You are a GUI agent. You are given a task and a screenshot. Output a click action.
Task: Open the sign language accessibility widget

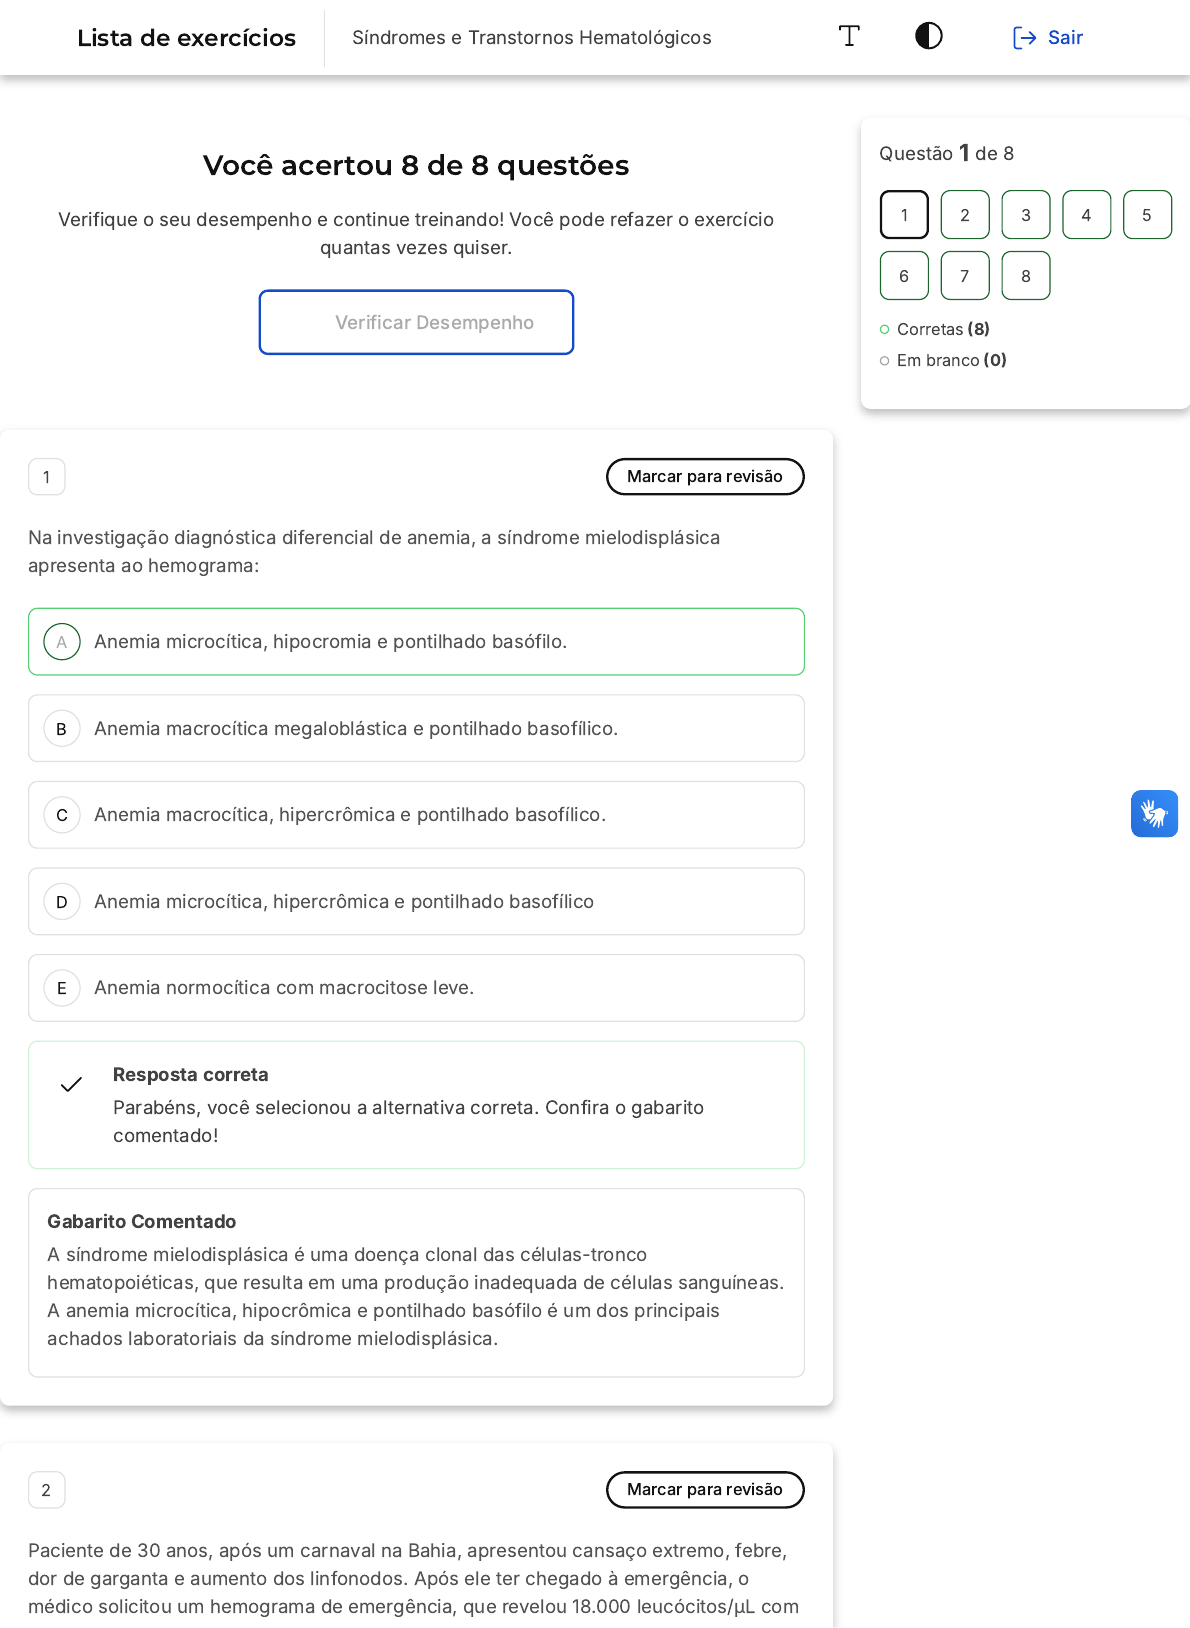click(1154, 813)
